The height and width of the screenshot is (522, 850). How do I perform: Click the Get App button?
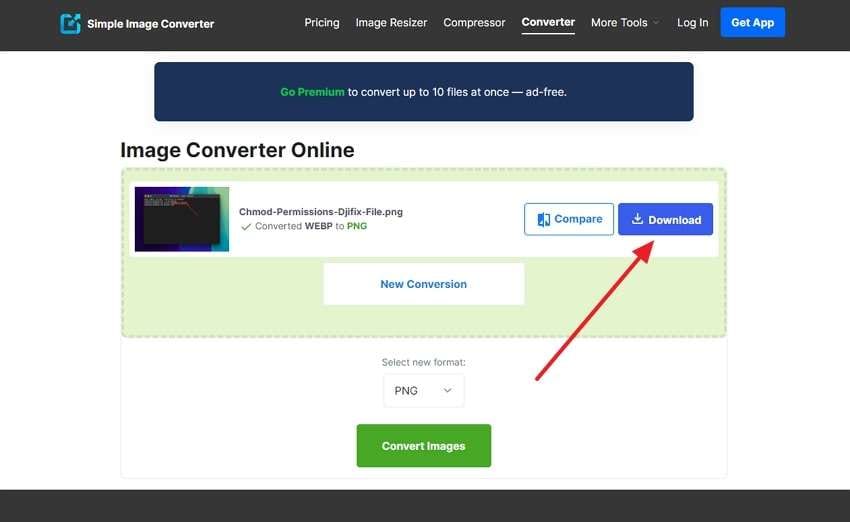click(x=752, y=23)
